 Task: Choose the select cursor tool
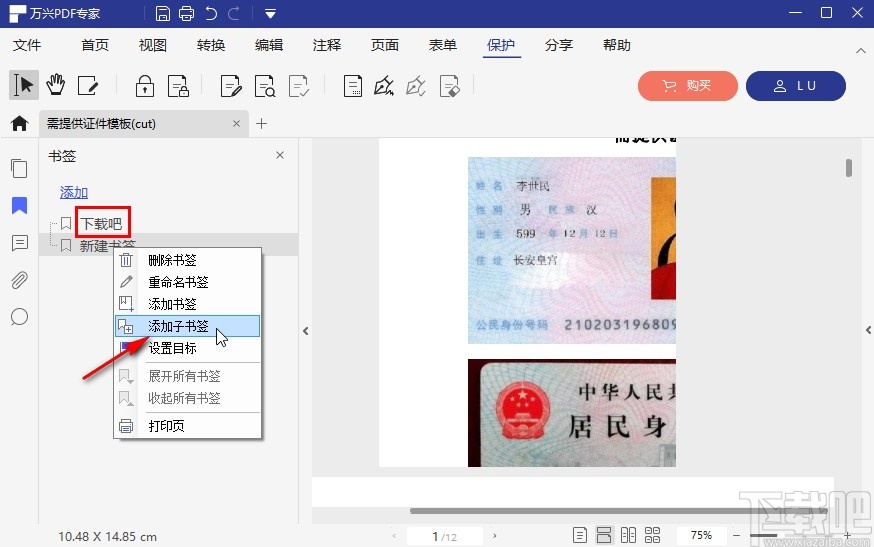point(23,85)
